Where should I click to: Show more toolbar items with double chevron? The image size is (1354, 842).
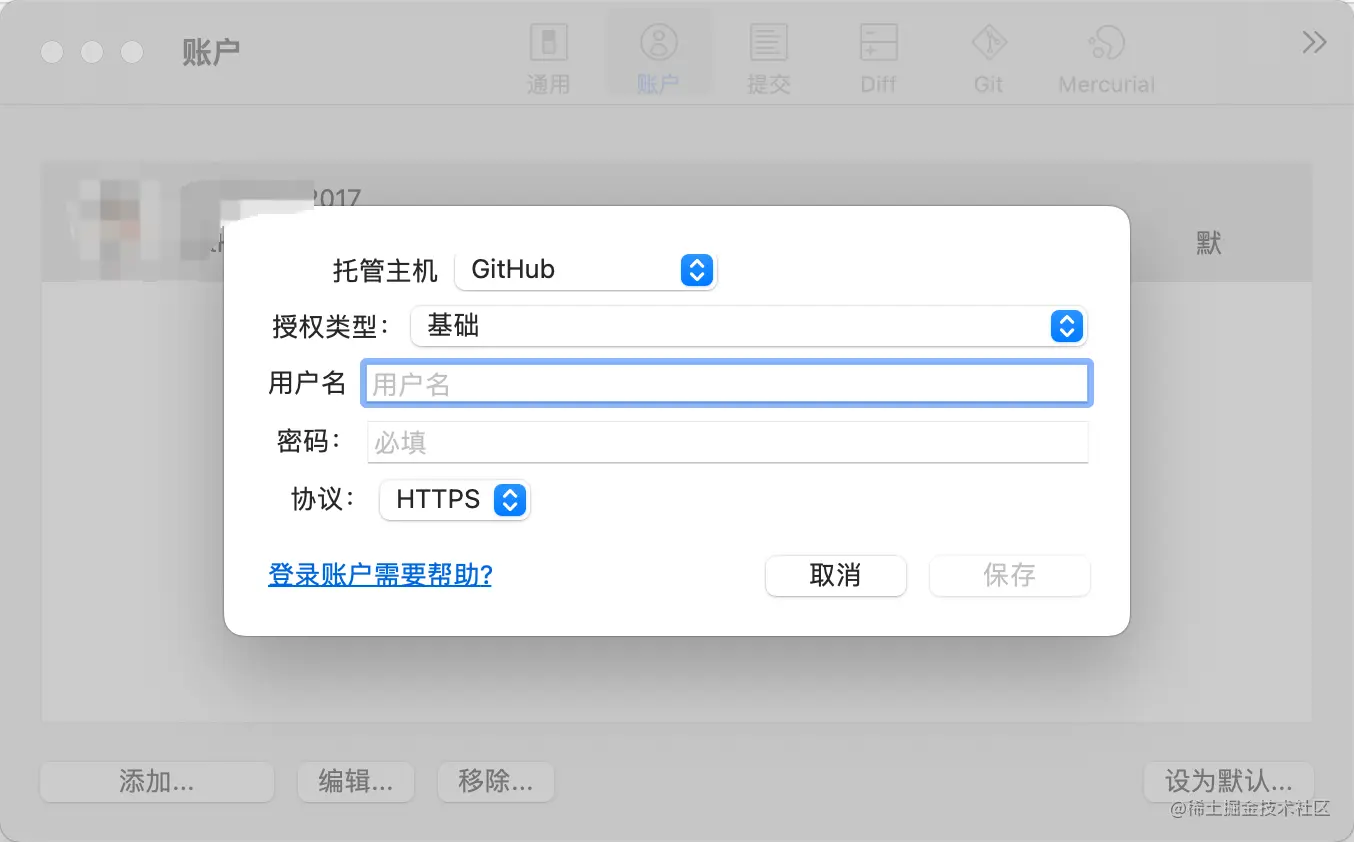(1314, 42)
